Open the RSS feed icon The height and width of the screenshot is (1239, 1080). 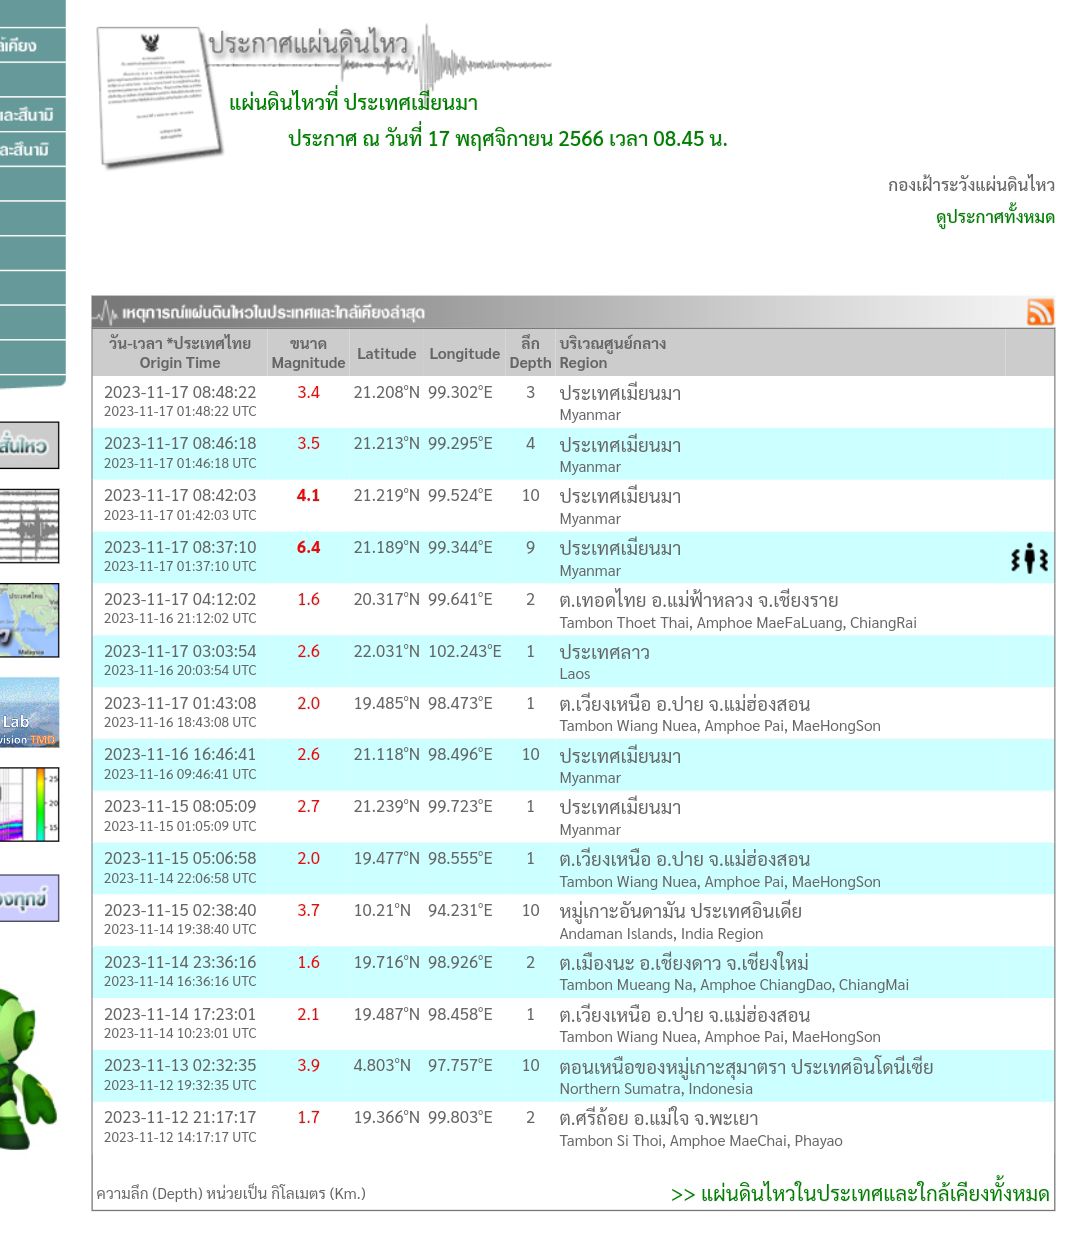pos(1040,312)
